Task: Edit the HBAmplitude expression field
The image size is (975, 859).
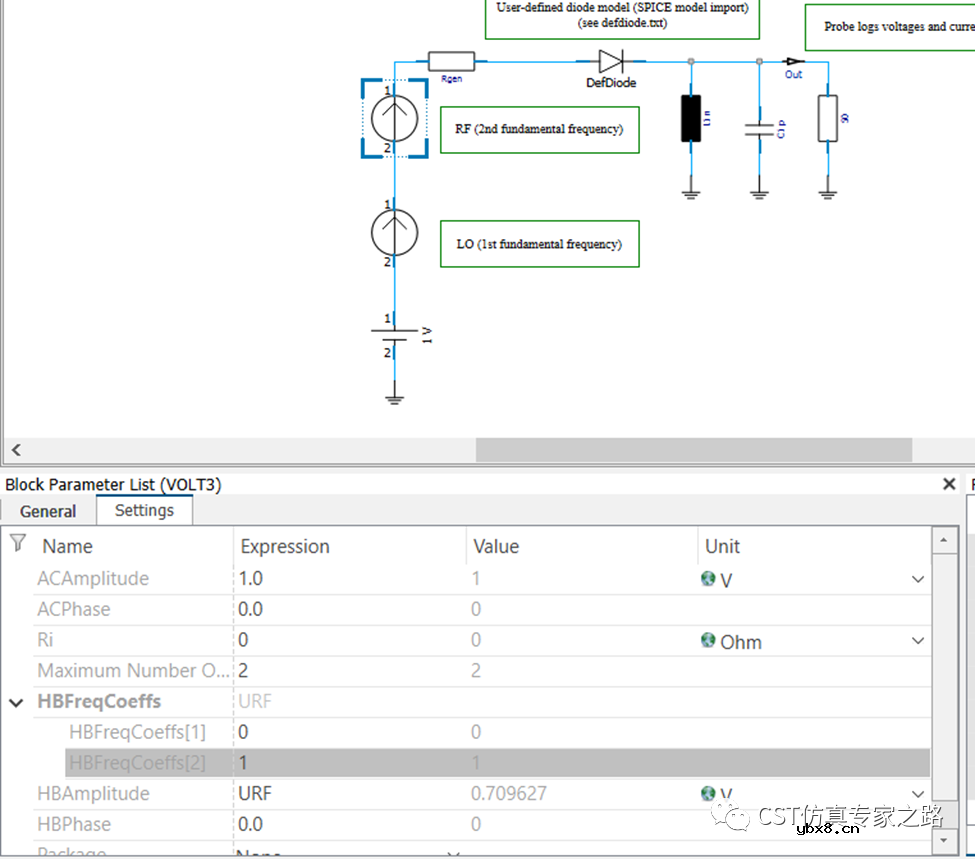Action: 350,794
